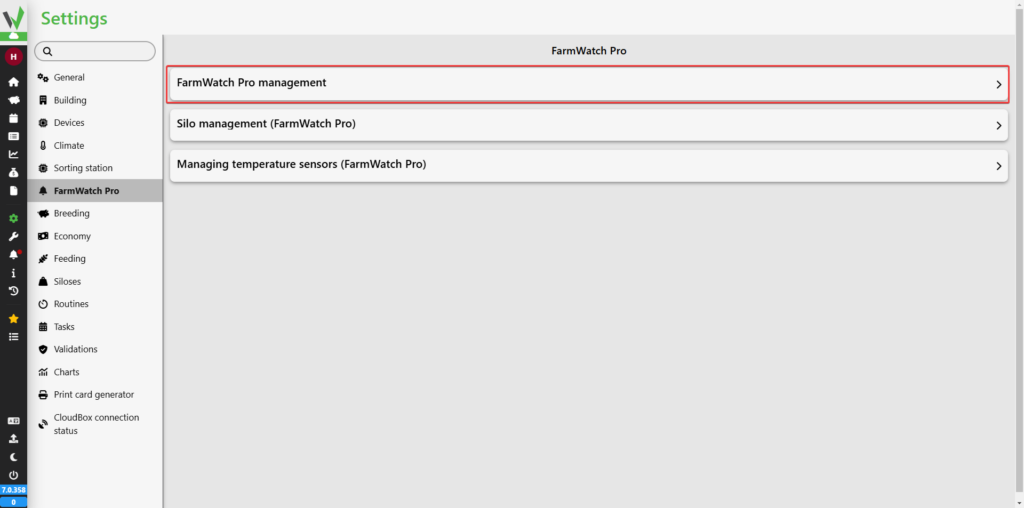
Task: Click the pig icon in left rail
Action: tap(13, 100)
